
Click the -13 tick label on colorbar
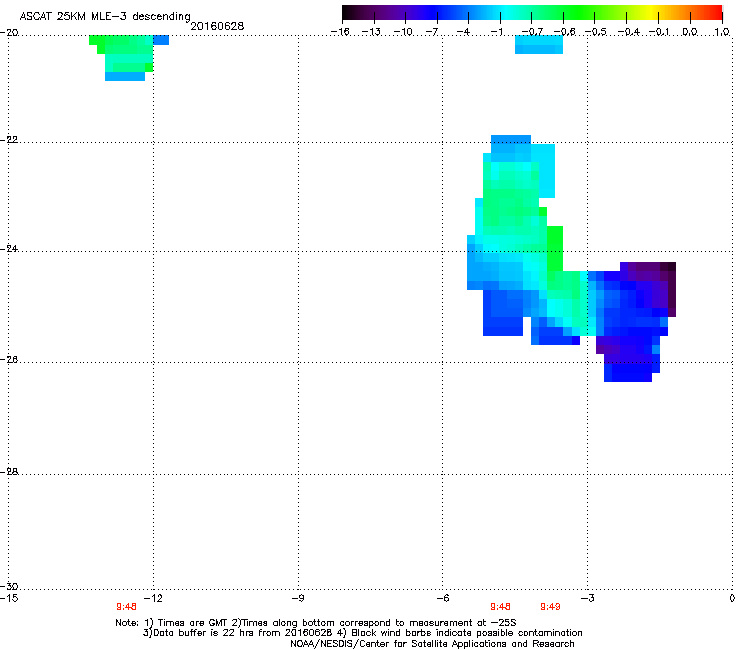pos(371,32)
